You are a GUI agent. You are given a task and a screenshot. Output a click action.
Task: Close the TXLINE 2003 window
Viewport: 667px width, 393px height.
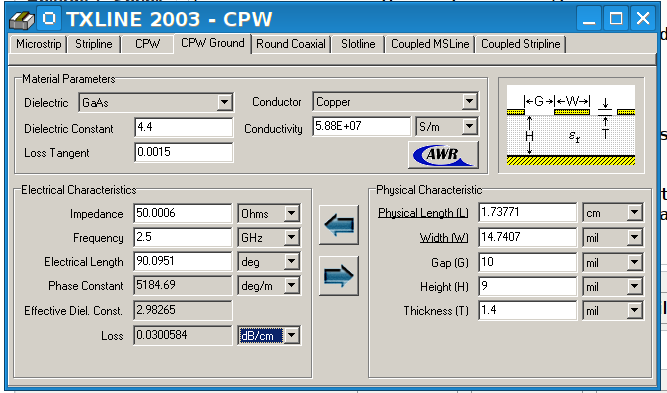click(x=643, y=18)
